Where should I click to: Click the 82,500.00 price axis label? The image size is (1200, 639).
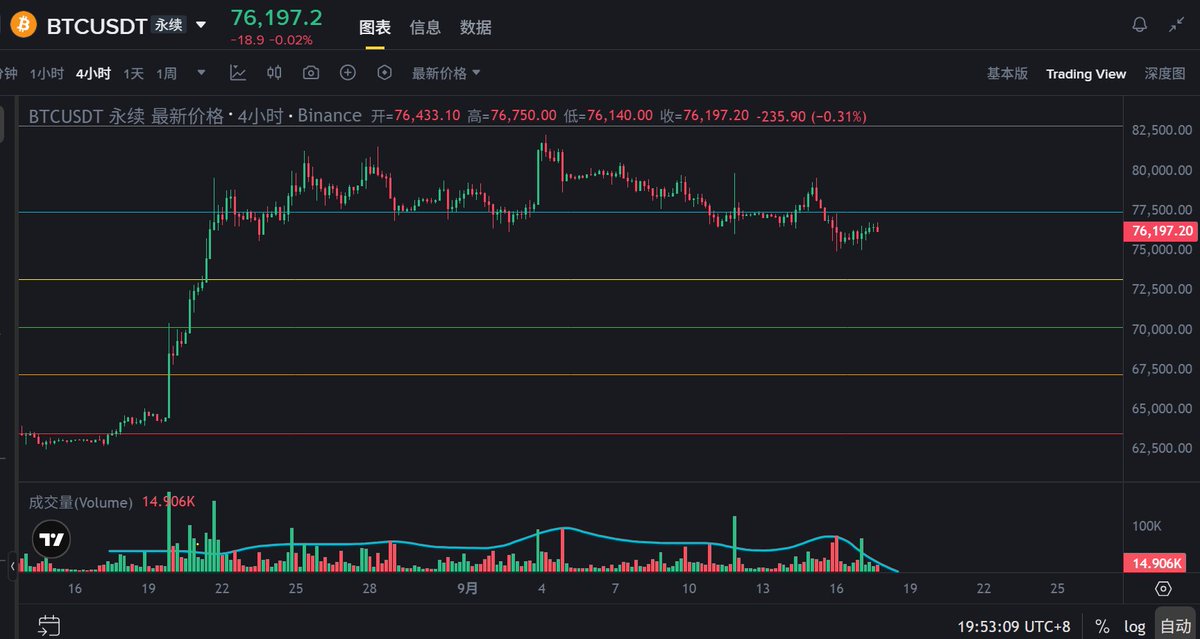(x=1162, y=130)
